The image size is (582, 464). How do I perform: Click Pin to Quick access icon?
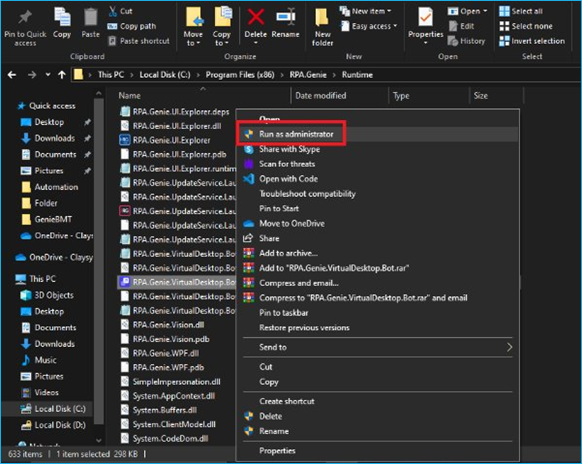click(x=25, y=17)
